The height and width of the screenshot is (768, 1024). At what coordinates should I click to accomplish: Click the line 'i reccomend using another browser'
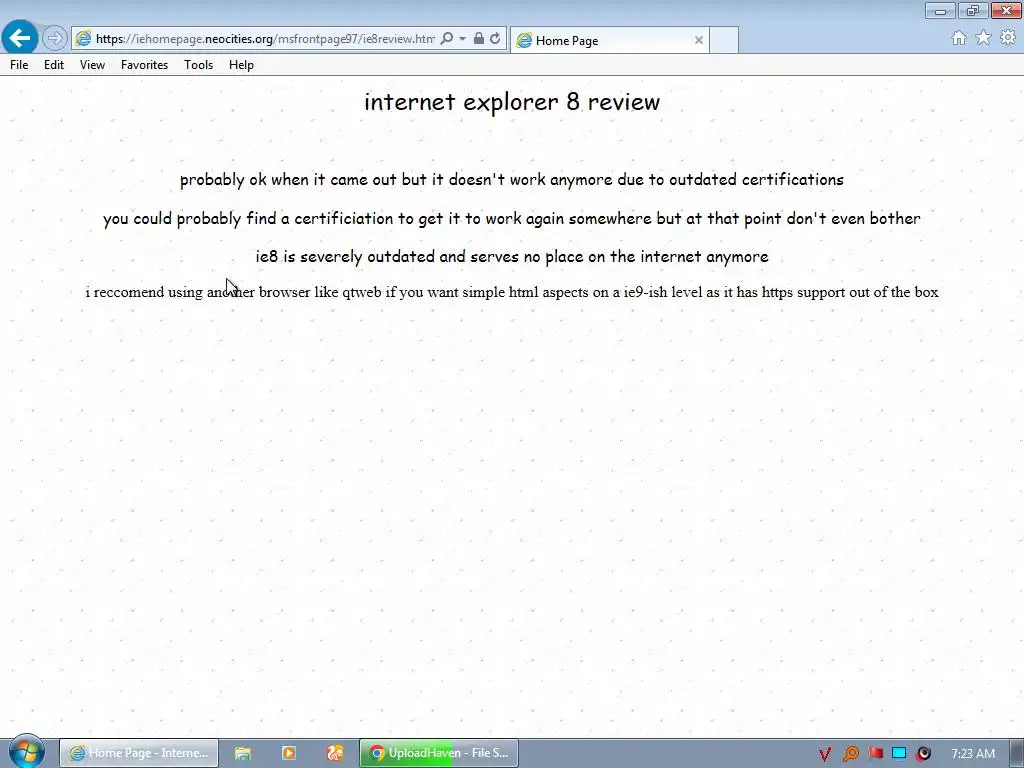click(x=512, y=292)
